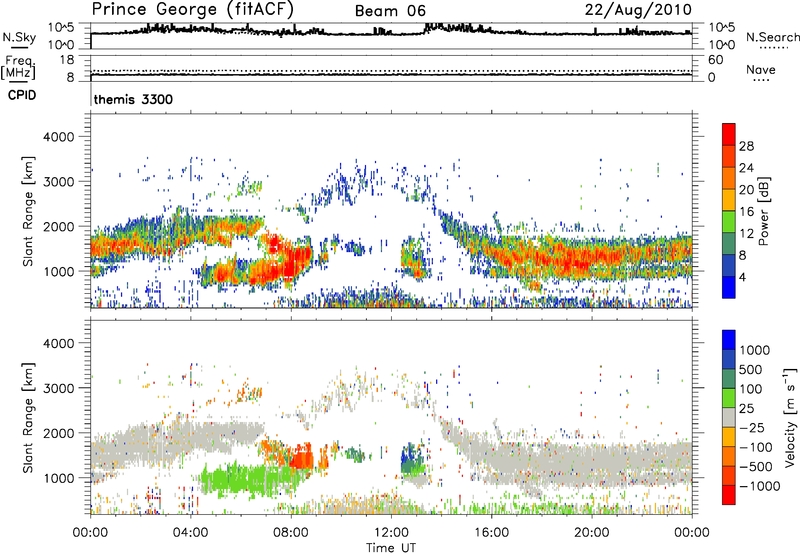The height and width of the screenshot is (554, 800).
Task: Pick the yellow velocity swatch between -25 and -100
Action: tap(729, 437)
